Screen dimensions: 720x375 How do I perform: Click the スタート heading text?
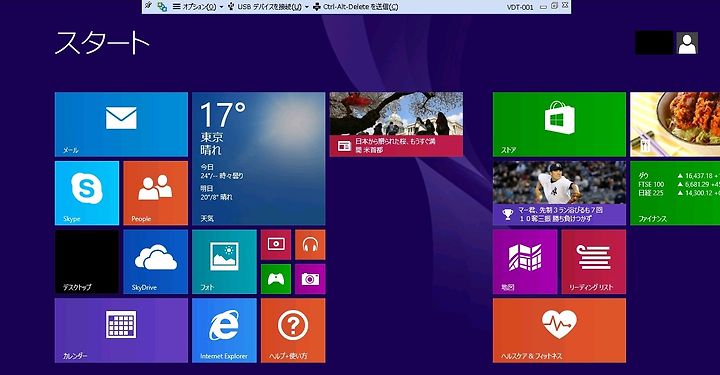pos(102,44)
